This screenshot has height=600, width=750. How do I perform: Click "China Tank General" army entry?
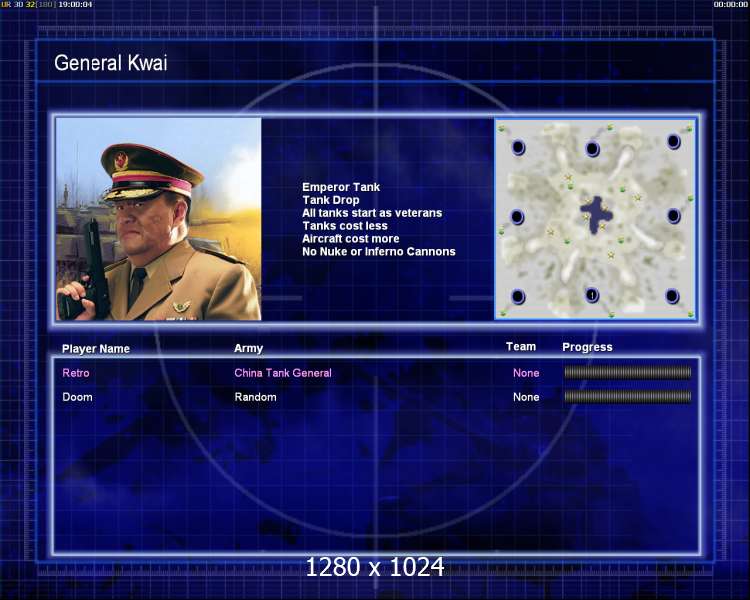(283, 373)
